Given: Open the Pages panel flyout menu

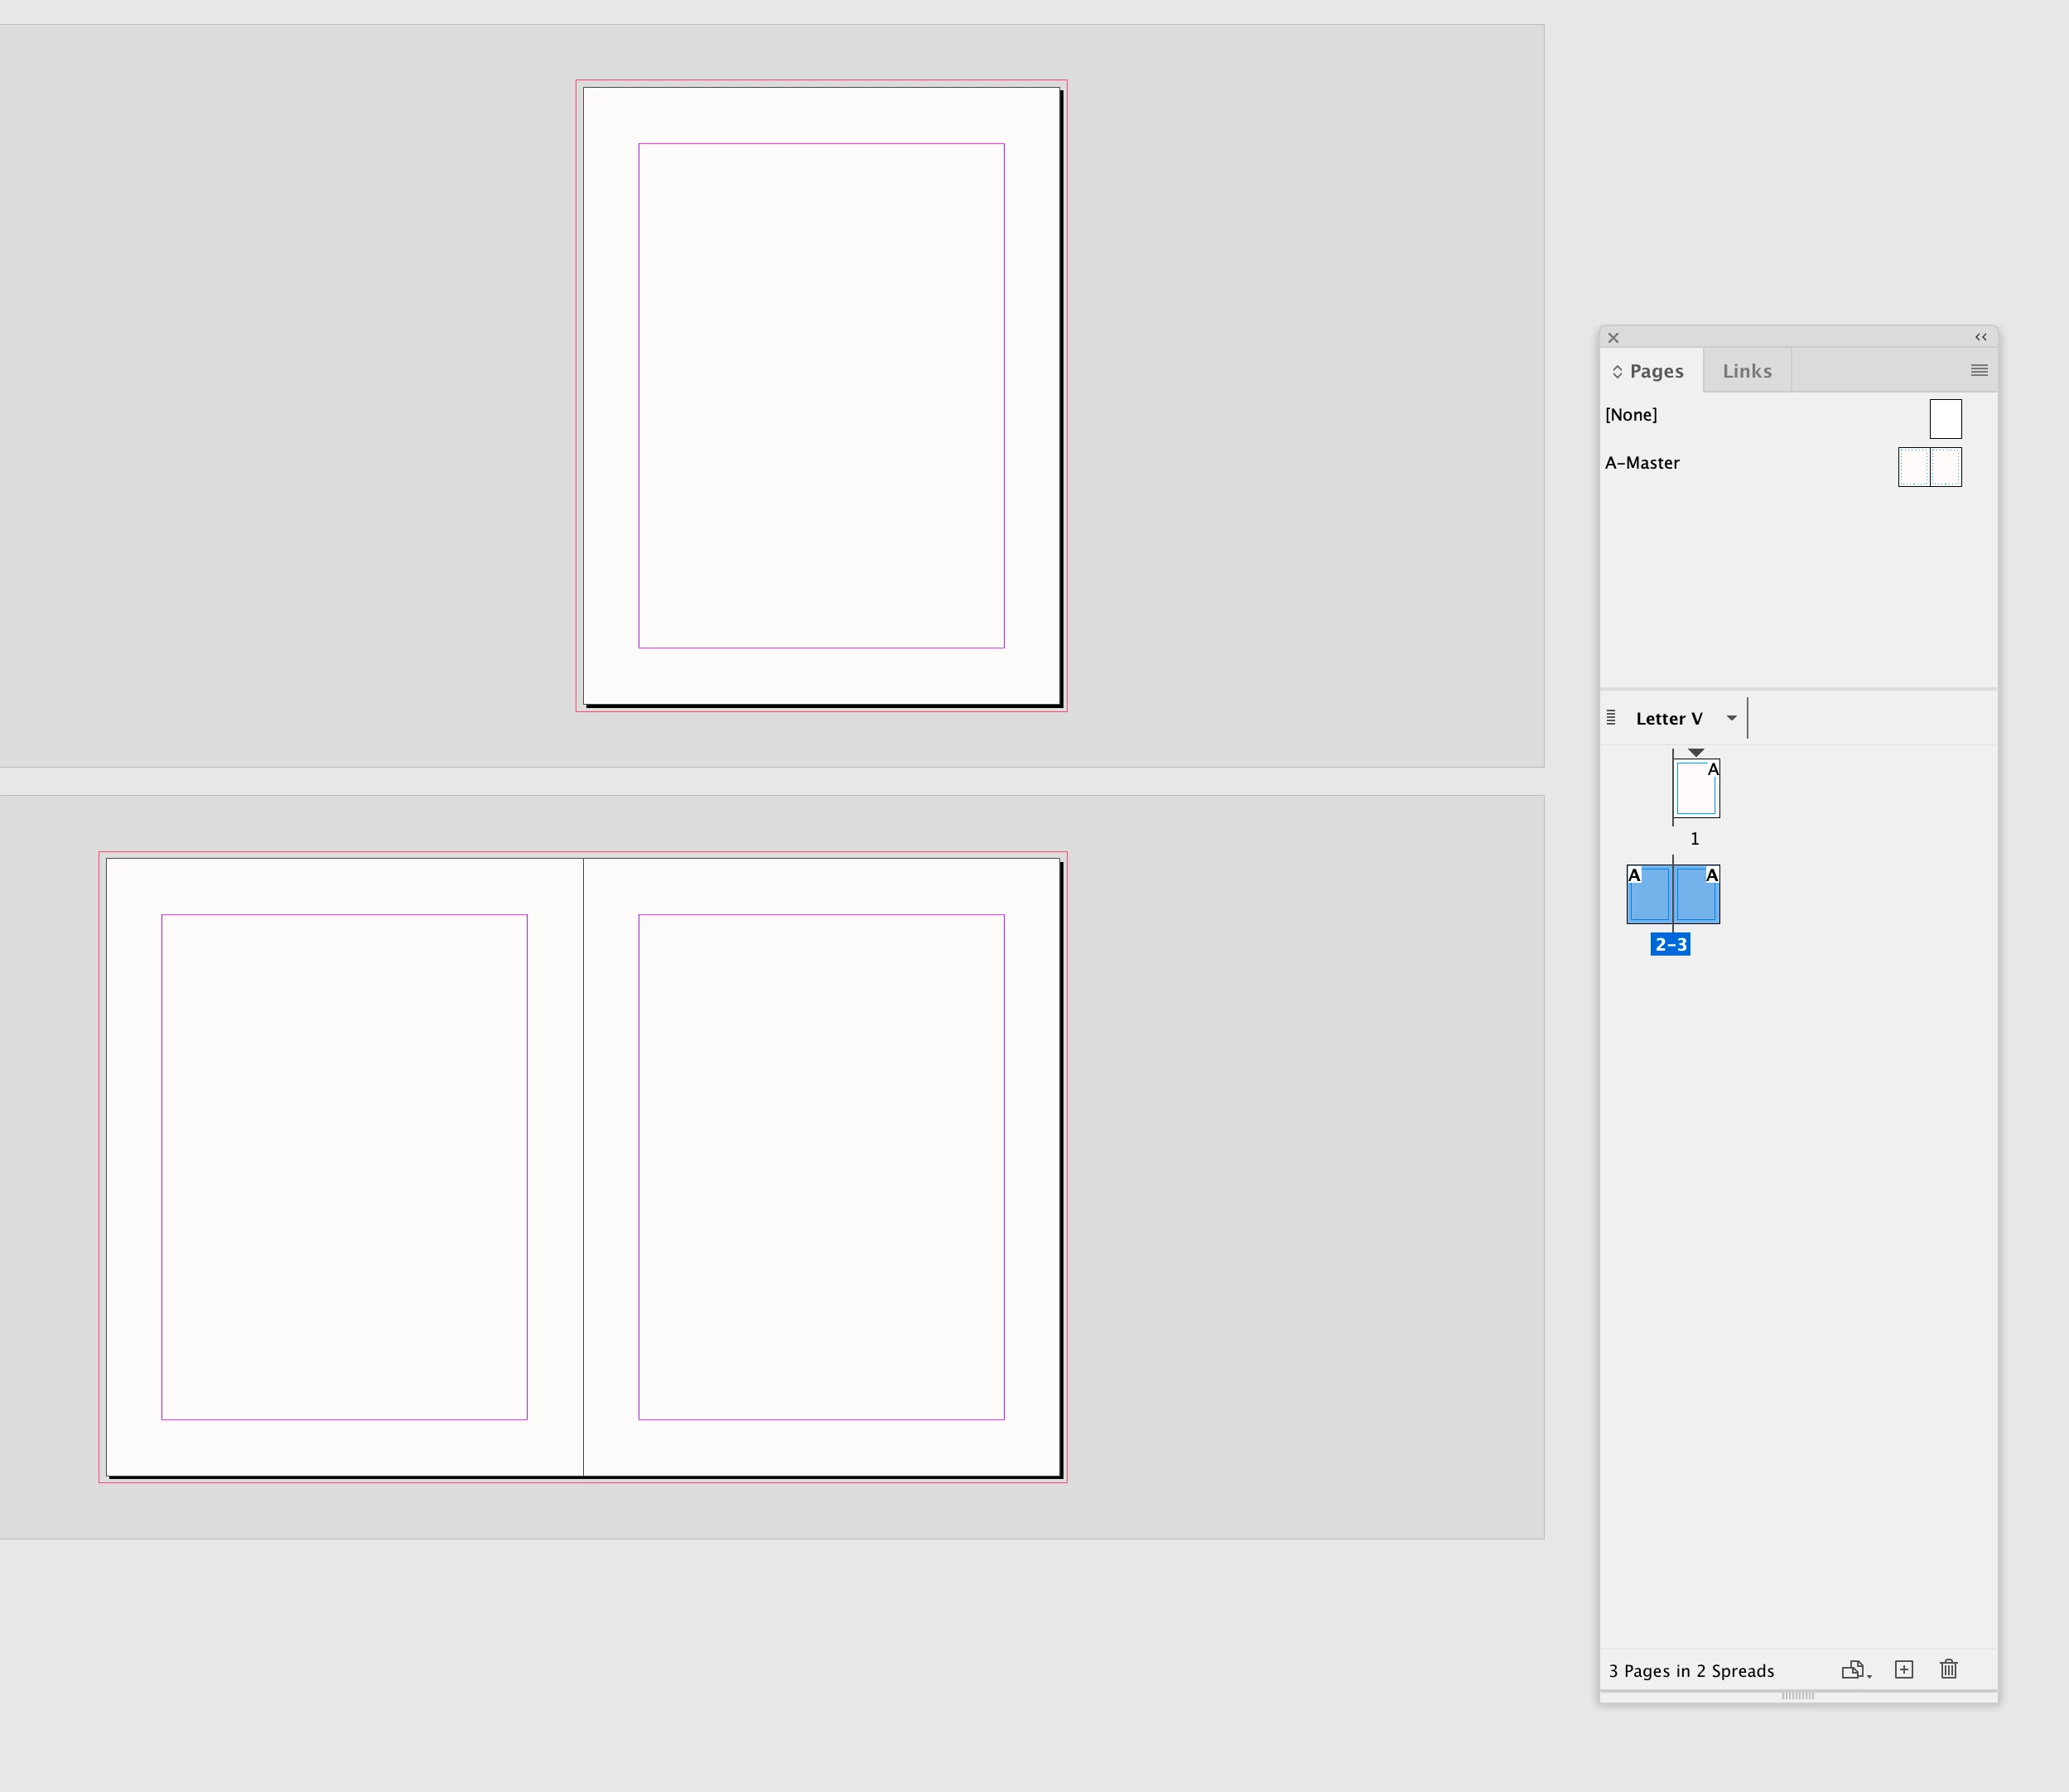Looking at the screenshot, I should [x=1978, y=370].
